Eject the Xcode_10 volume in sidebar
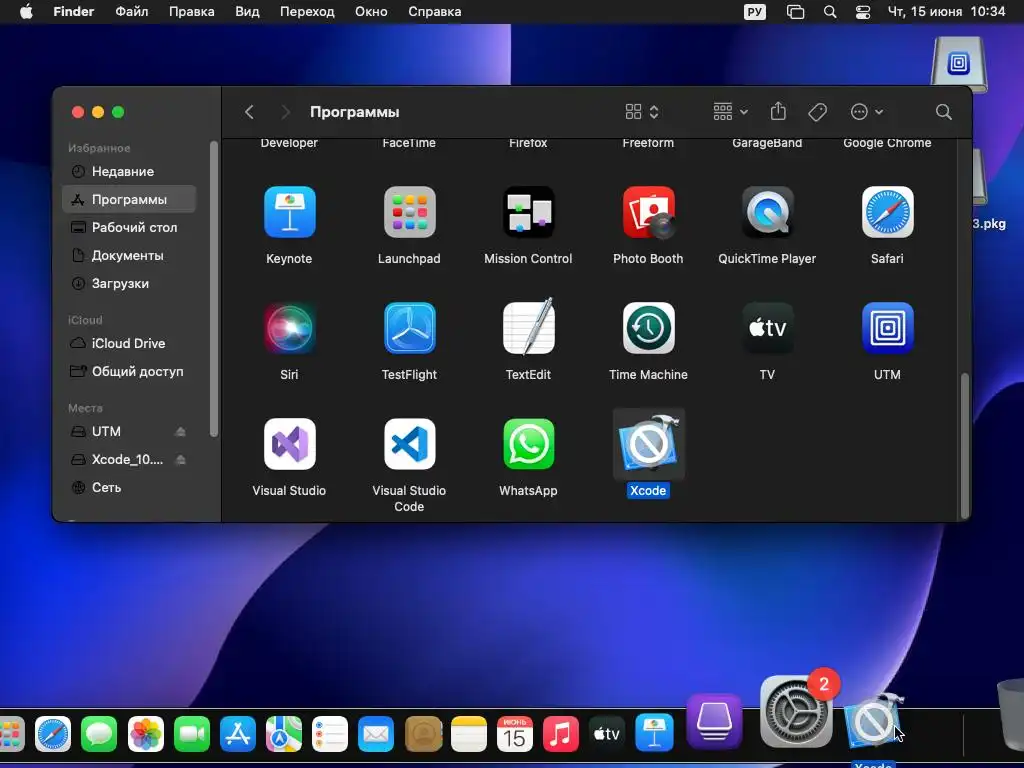This screenshot has height=768, width=1024. point(181,460)
